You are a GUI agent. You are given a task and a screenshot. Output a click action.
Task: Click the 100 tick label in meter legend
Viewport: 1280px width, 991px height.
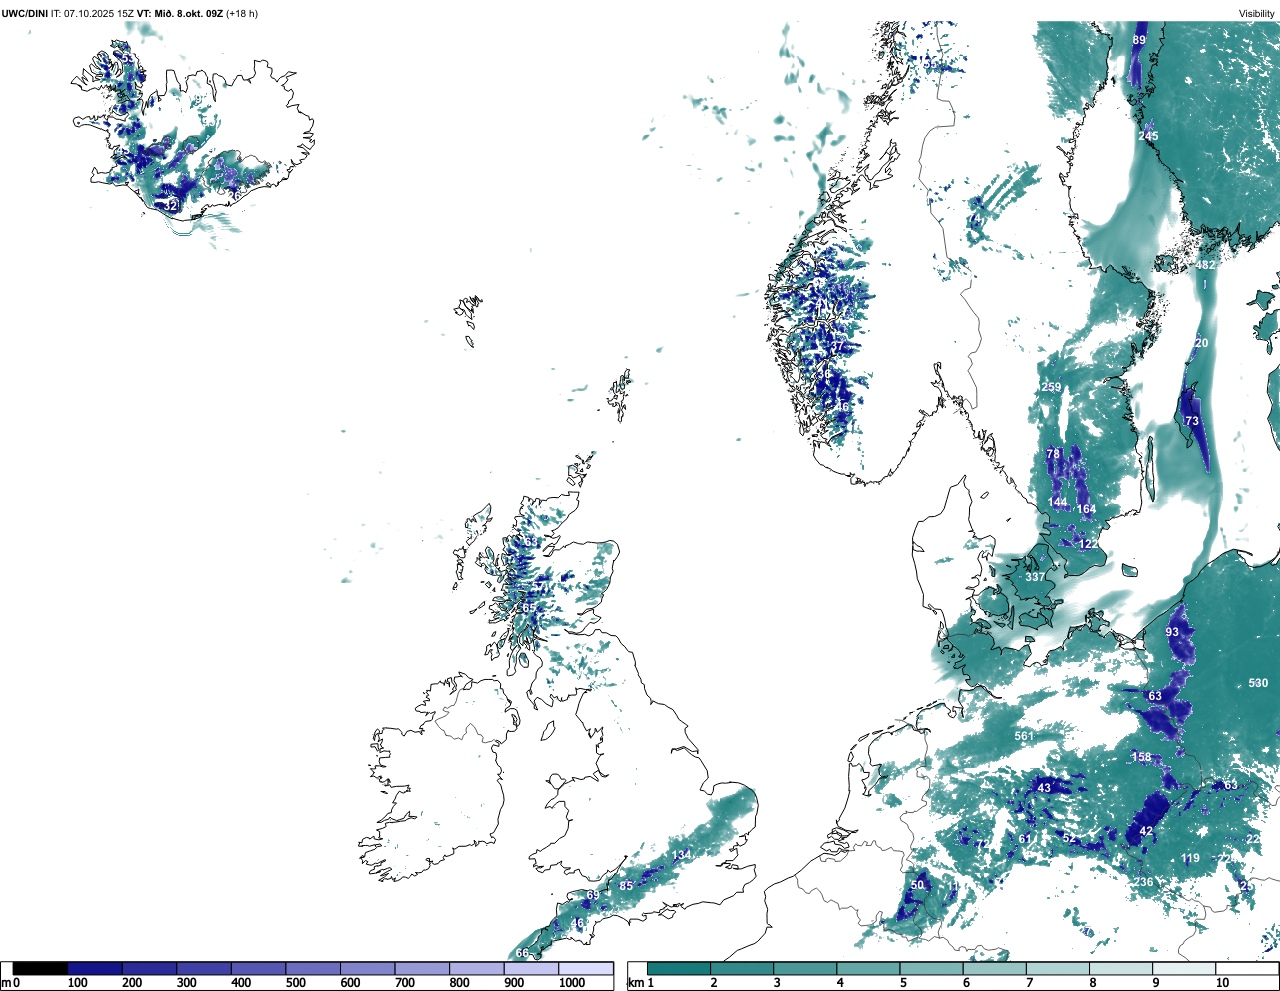click(x=77, y=983)
